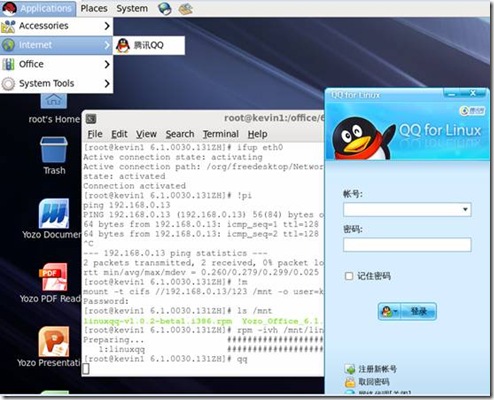
Task: Select the Internet menu entry
Action: 56,45
